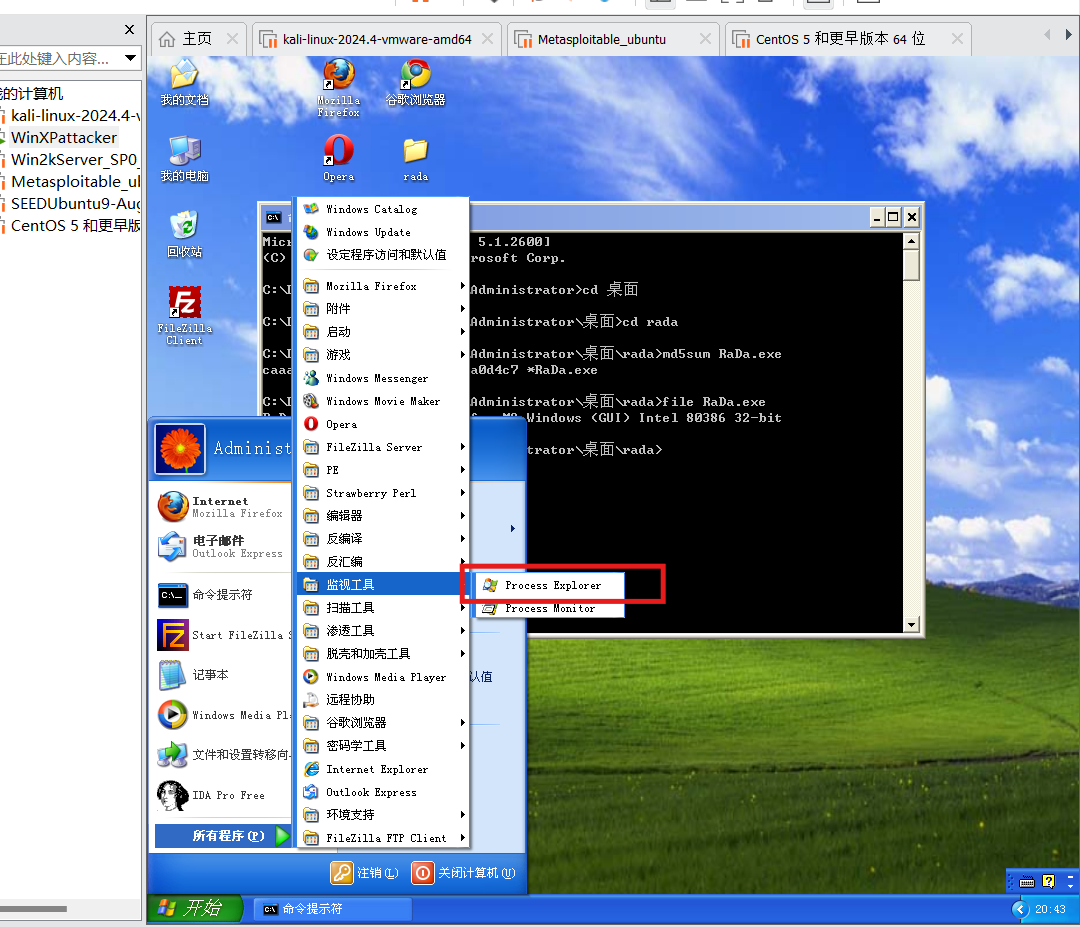This screenshot has width=1080, height=927.
Task: Open the FileZilla Client desktop icon
Action: [184, 315]
